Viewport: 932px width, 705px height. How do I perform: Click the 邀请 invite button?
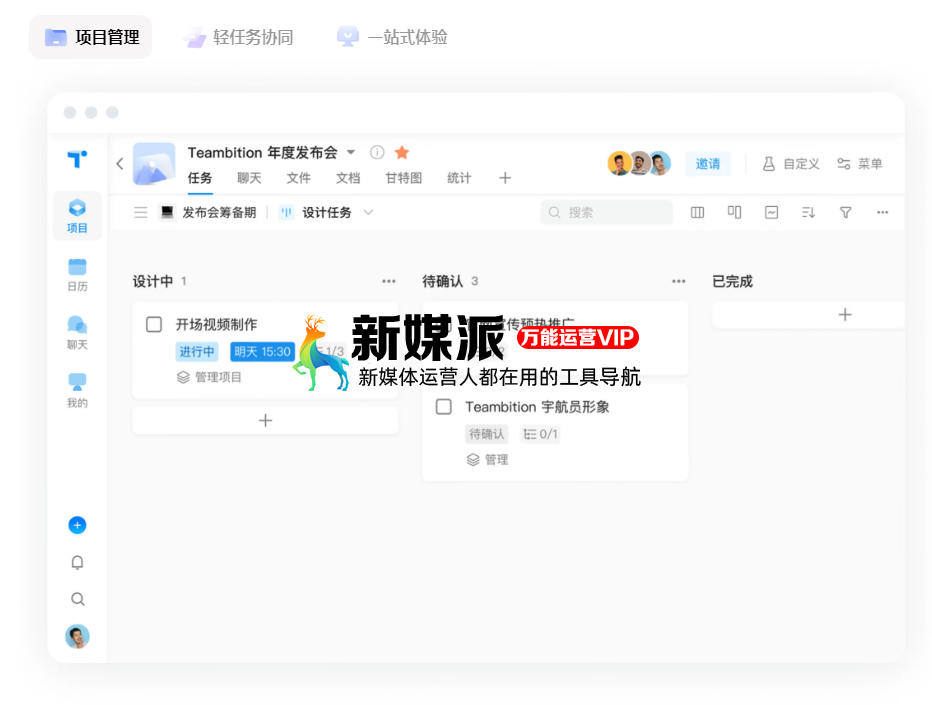point(708,163)
